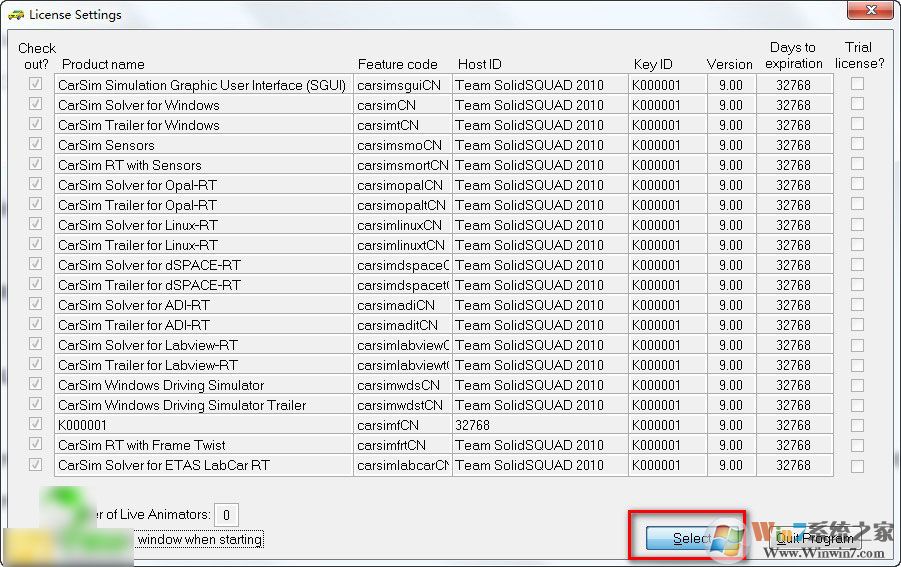901x567 pixels.
Task: Toggle check out for CarSim Solver for Windows
Action: (x=36, y=104)
